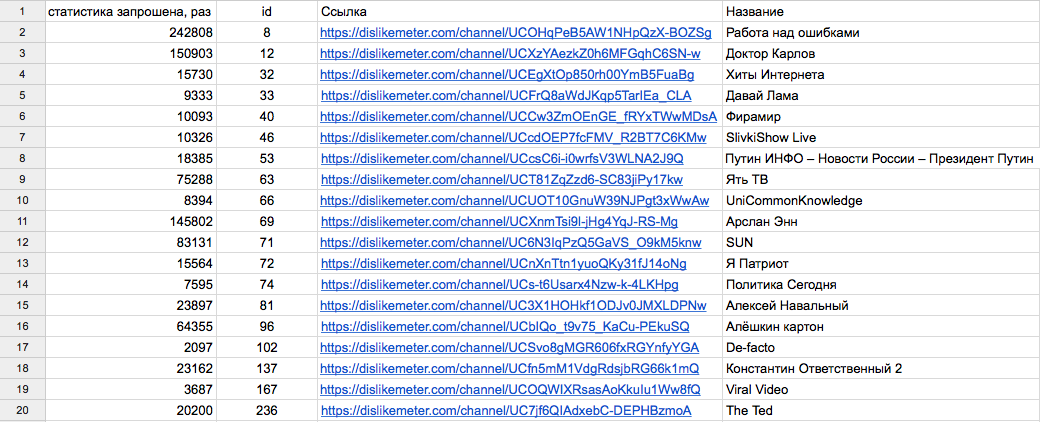
Task: Open the link in The Ted row
Action: [506, 411]
